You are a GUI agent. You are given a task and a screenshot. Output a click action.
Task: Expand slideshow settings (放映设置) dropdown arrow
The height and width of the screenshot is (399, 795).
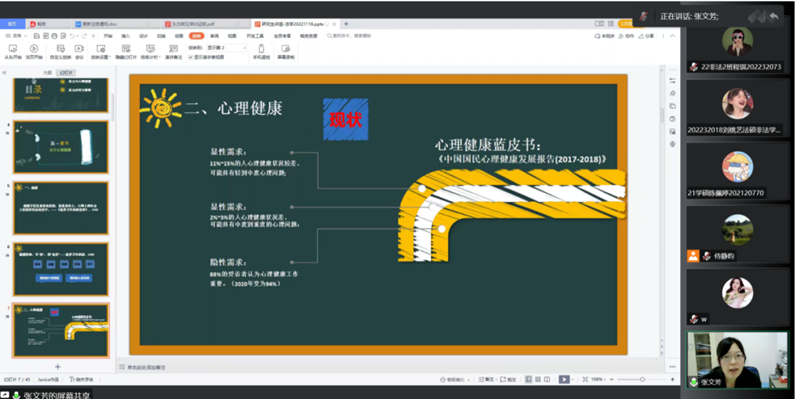109,57
